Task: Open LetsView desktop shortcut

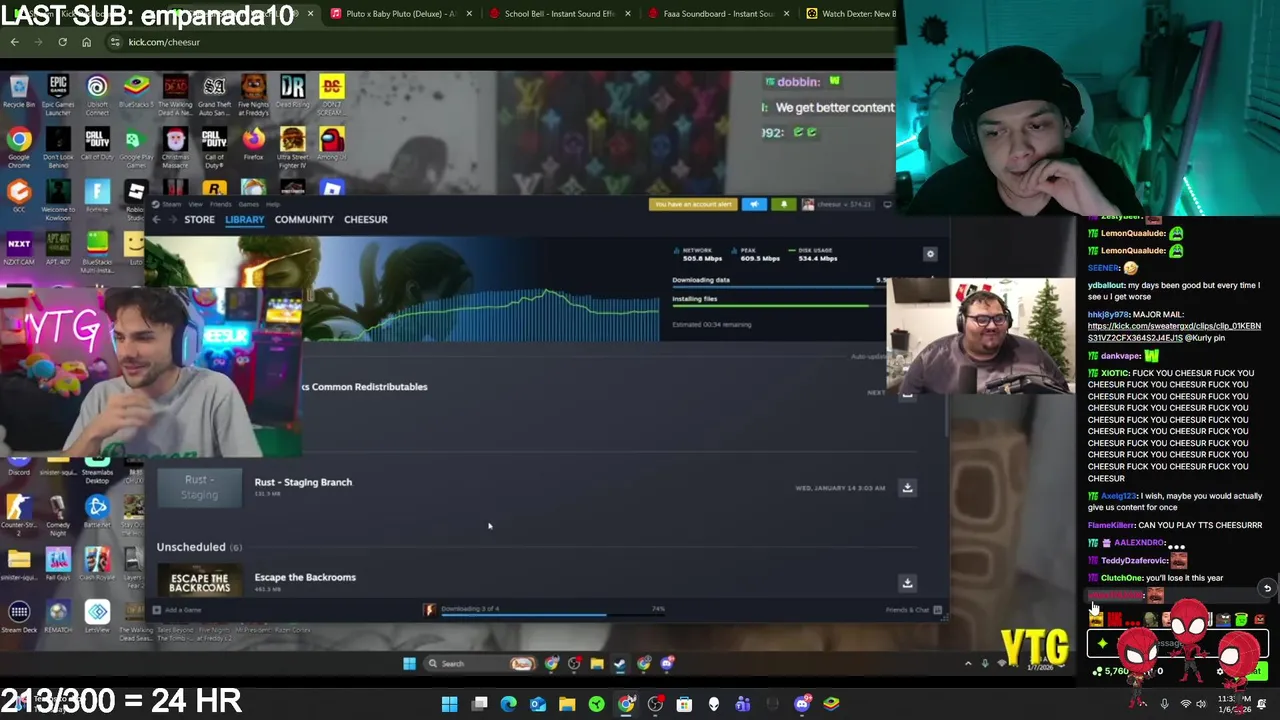Action: click(97, 617)
